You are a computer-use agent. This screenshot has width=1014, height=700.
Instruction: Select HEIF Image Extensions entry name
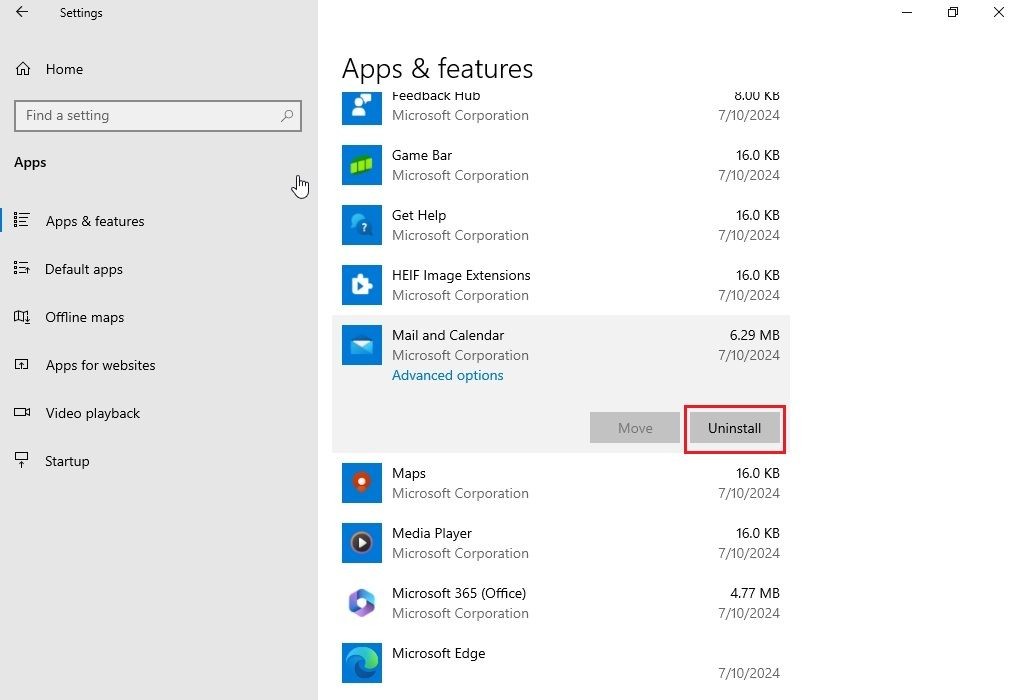461,276
